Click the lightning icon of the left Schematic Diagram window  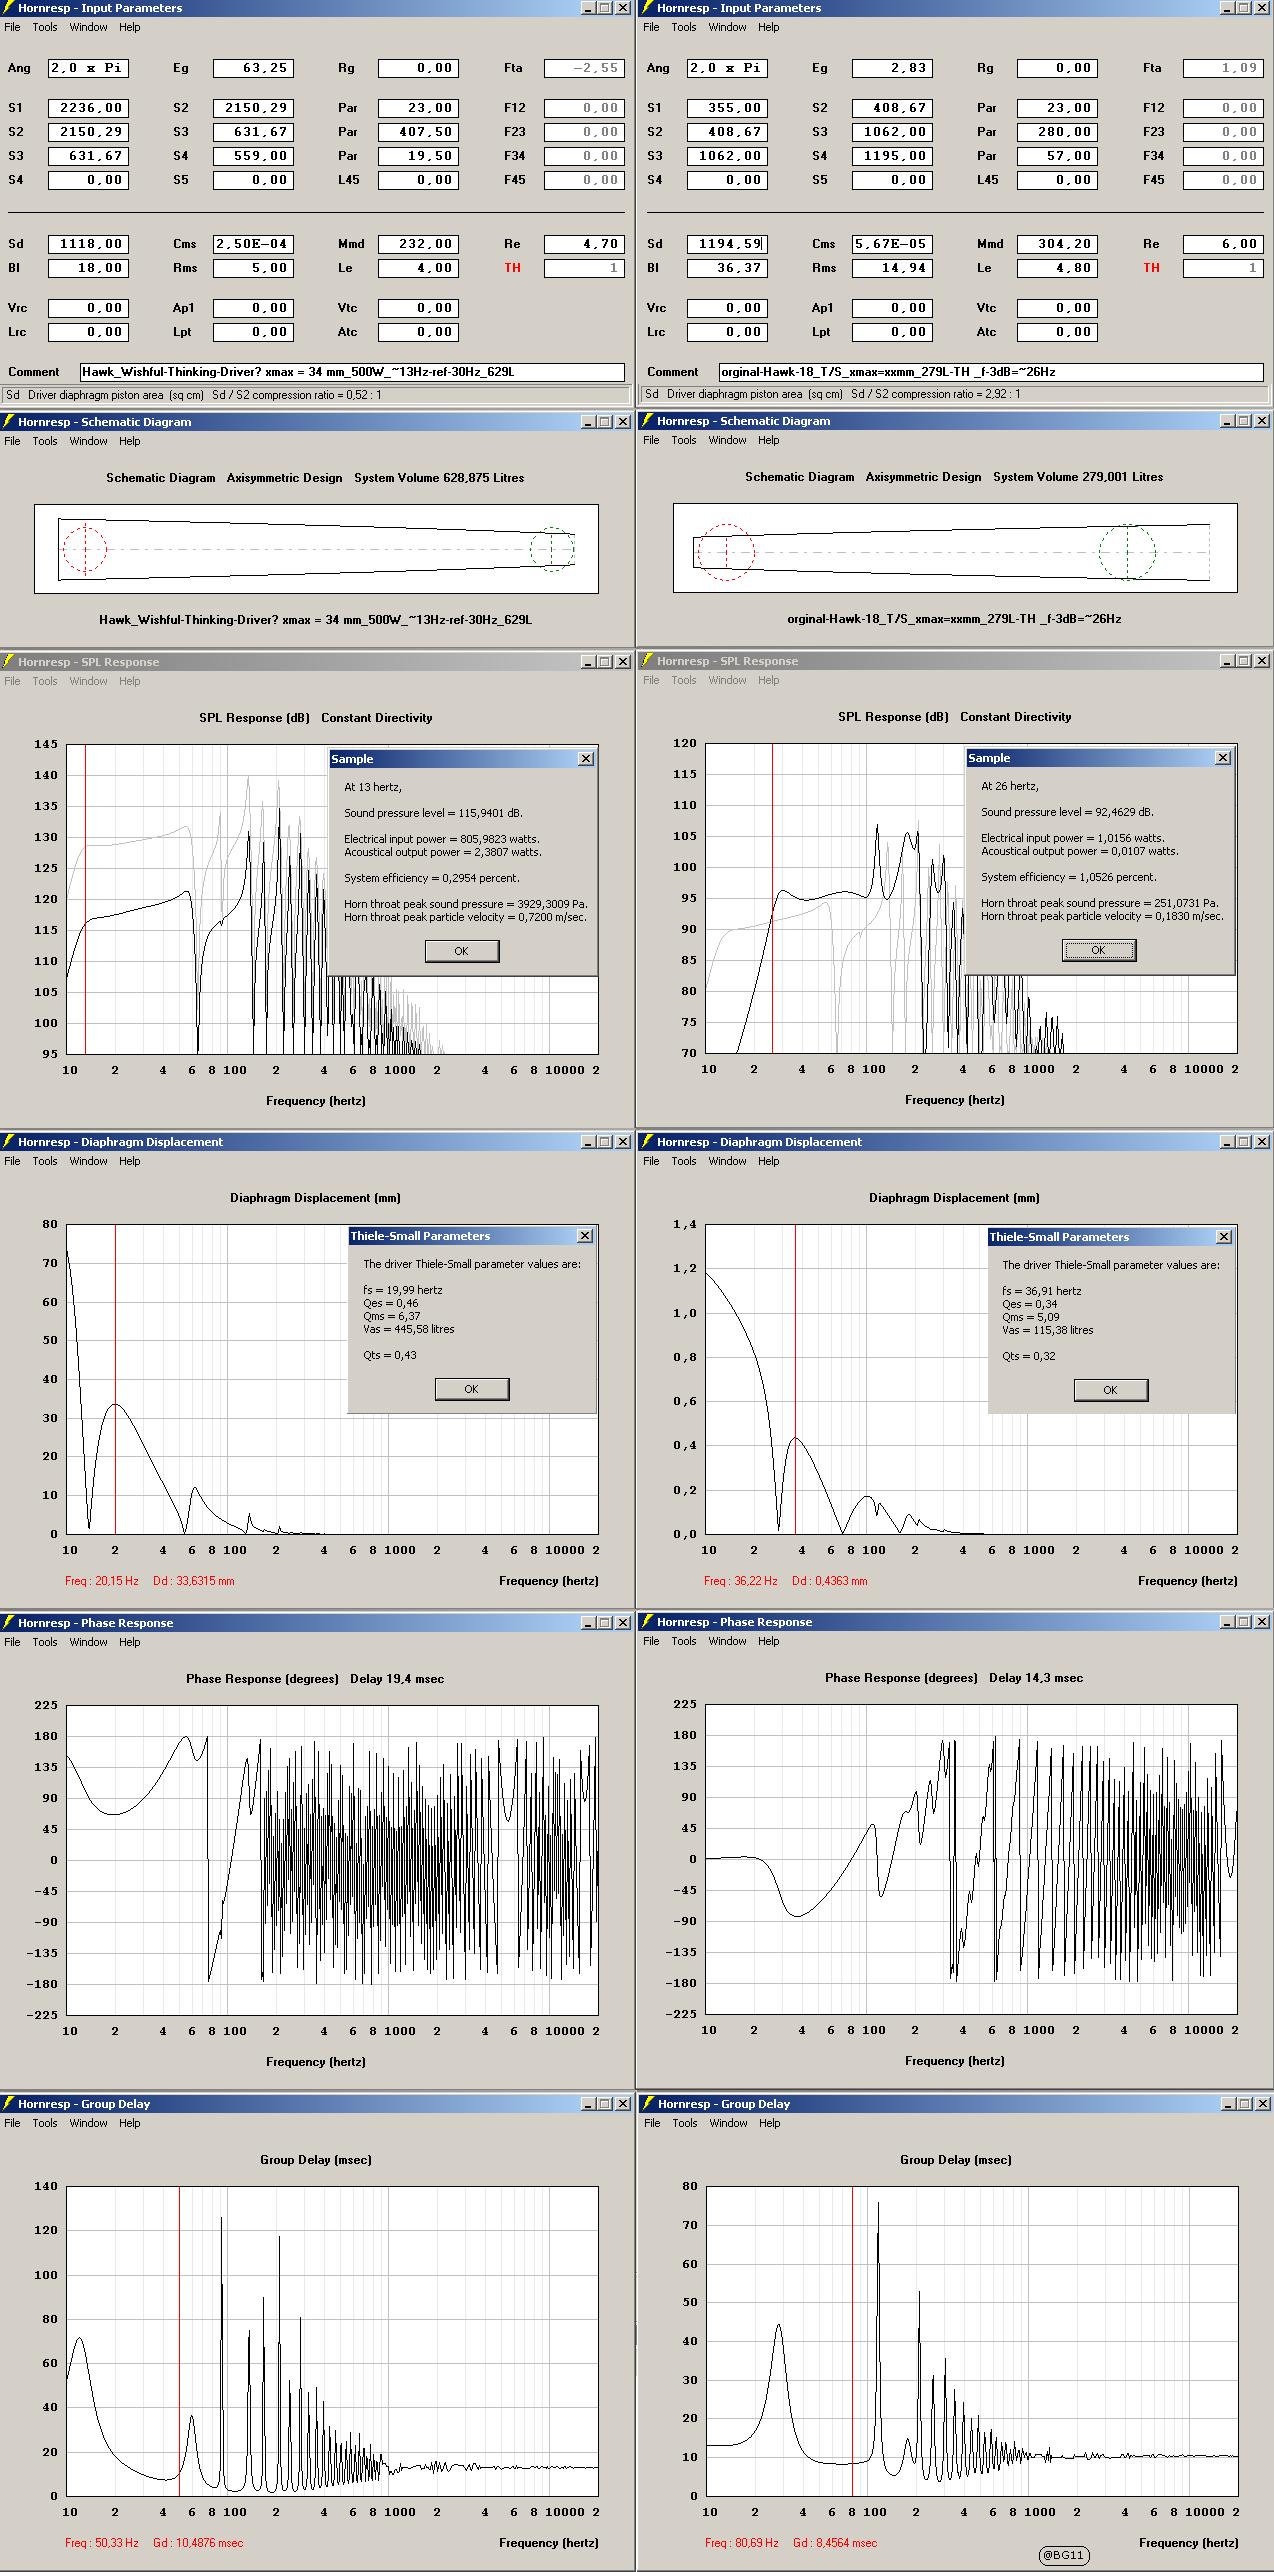(x=8, y=422)
